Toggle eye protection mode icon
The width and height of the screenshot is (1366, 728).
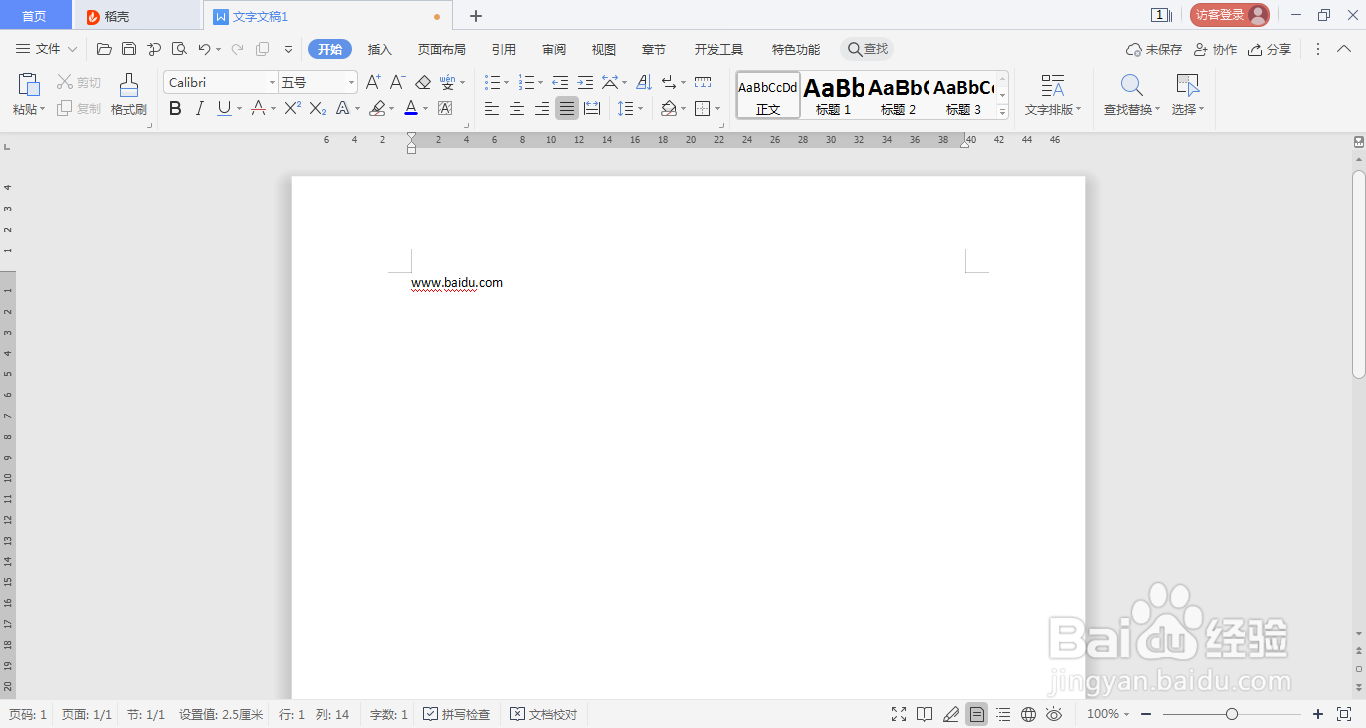[x=1054, y=714]
